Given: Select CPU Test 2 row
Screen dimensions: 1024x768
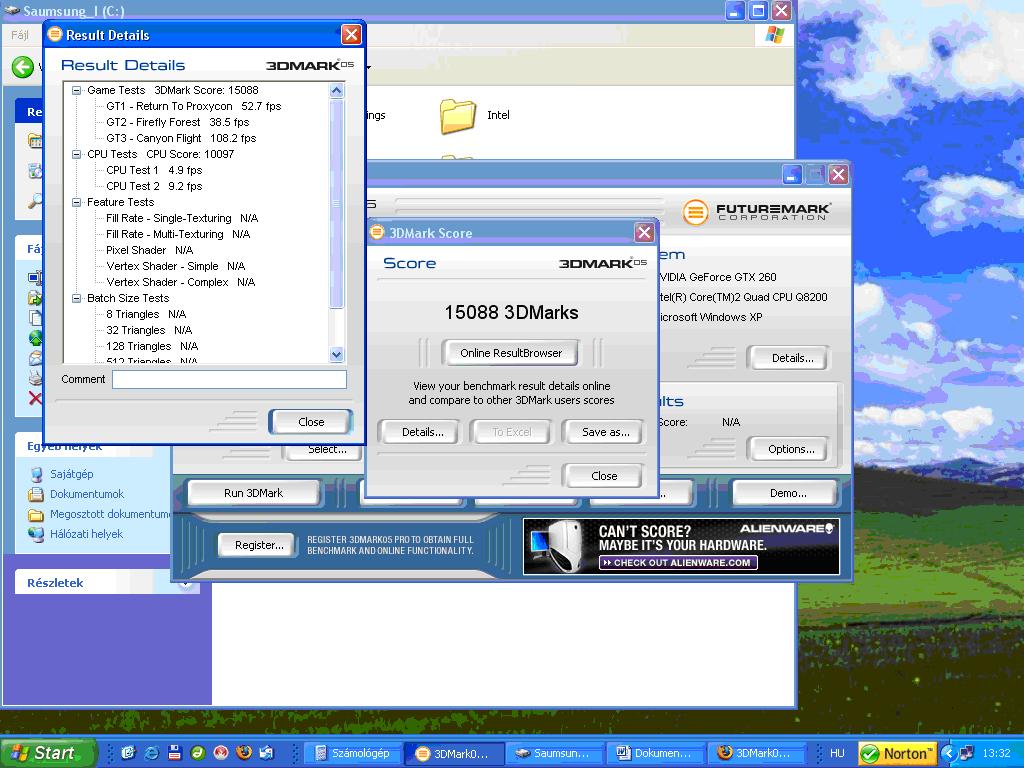Looking at the screenshot, I should (154, 186).
